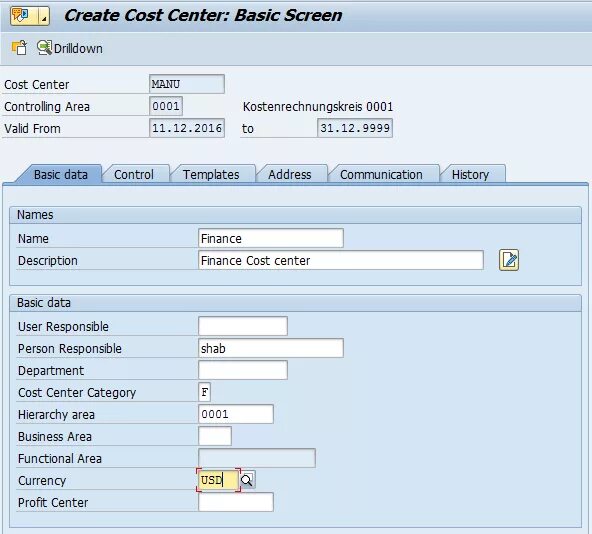This screenshot has width=592, height=534.
Task: Go to the Address tab
Action: click(290, 174)
